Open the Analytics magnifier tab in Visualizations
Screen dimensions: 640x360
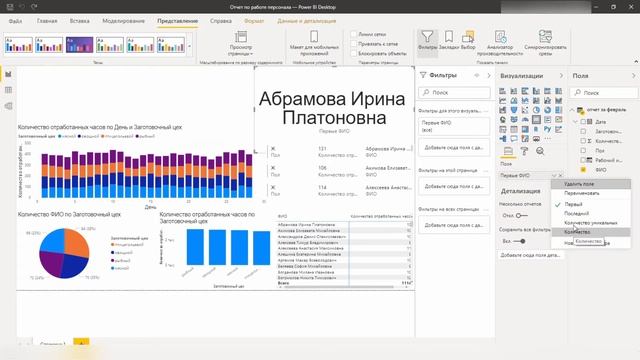[x=540, y=151]
